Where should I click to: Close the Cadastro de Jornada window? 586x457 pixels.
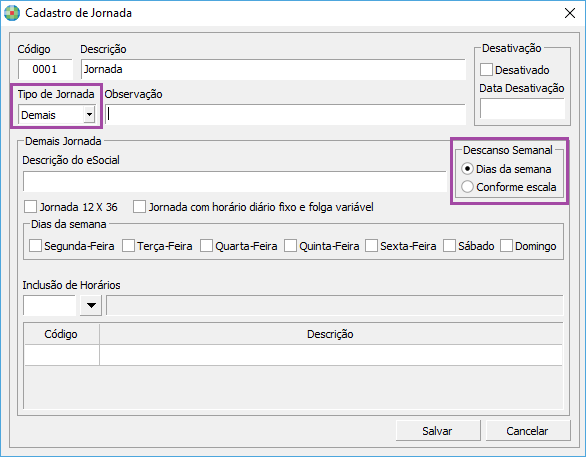[570, 13]
